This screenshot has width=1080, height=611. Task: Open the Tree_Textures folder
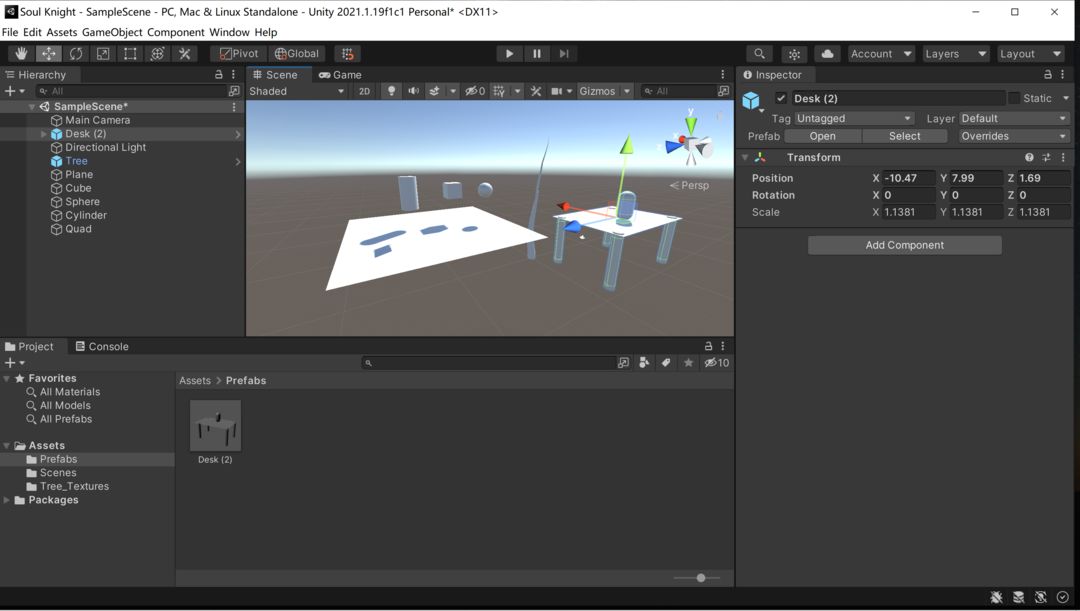(74, 486)
